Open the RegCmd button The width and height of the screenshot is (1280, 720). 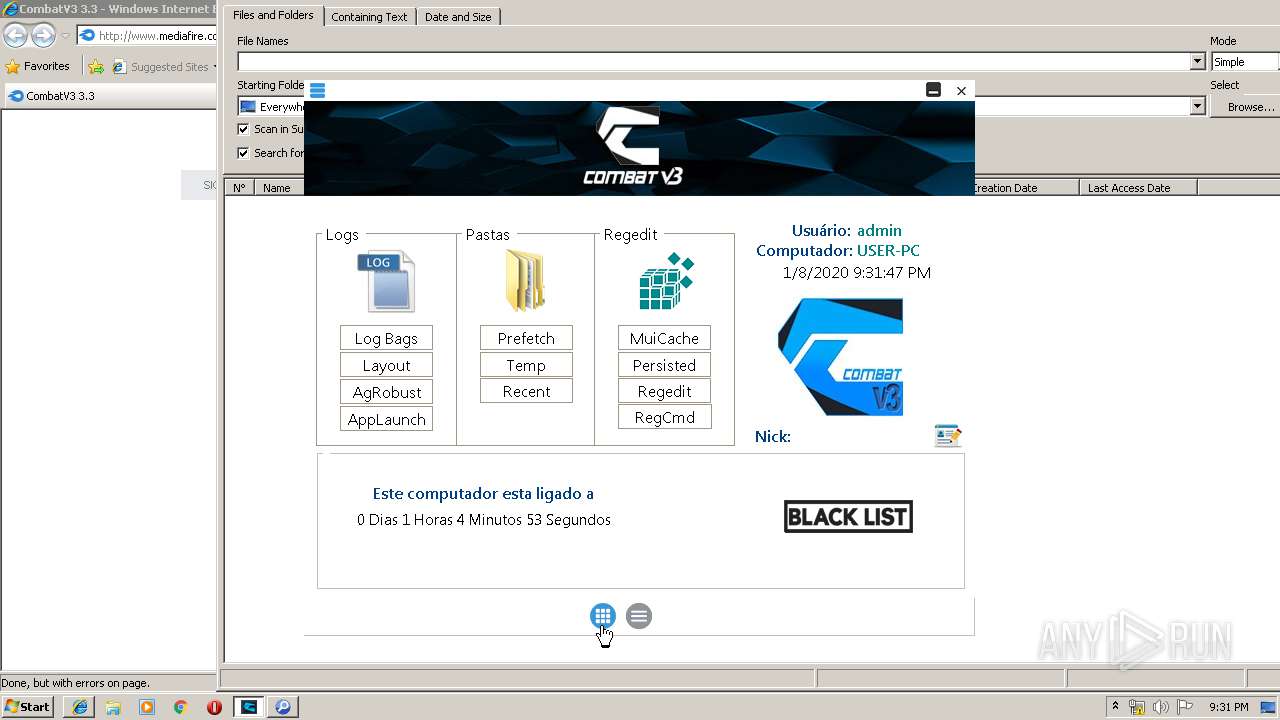[x=664, y=417]
